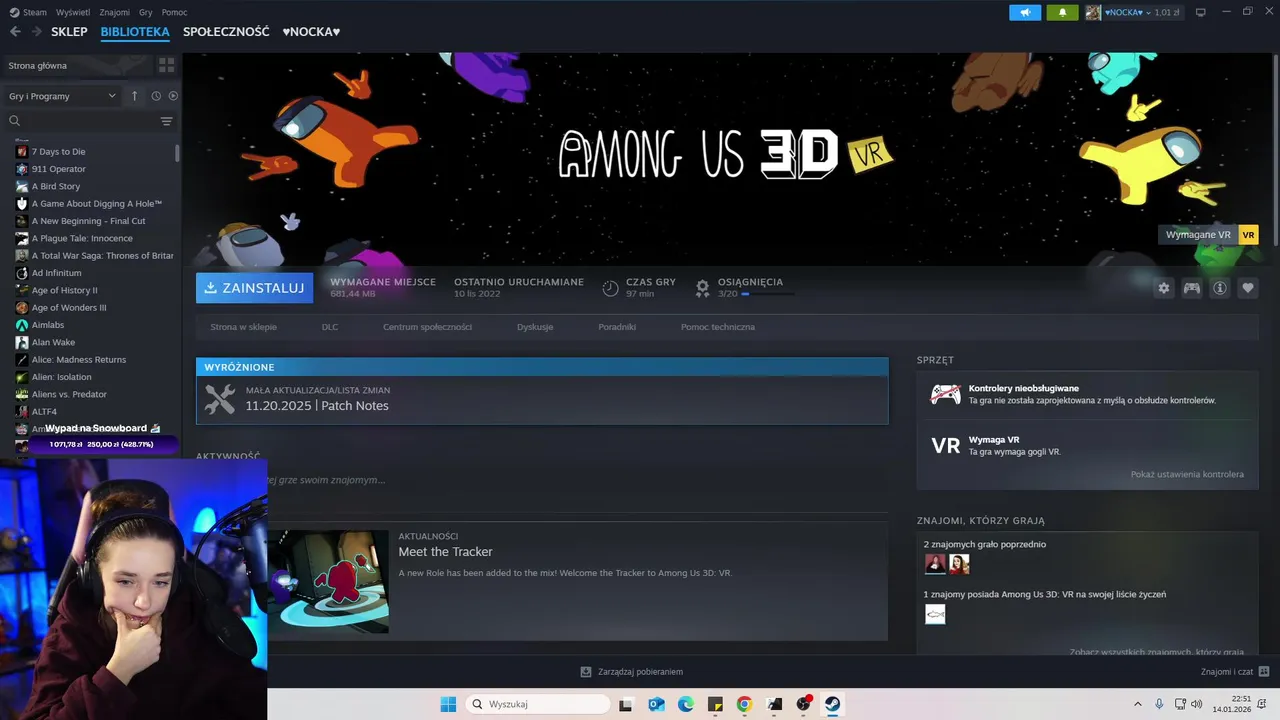Select 7 Days to Die in library

[58, 152]
